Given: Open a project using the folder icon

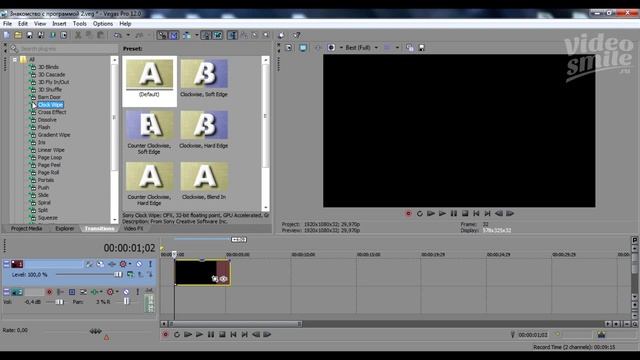Looking at the screenshot, I should pos(18,36).
